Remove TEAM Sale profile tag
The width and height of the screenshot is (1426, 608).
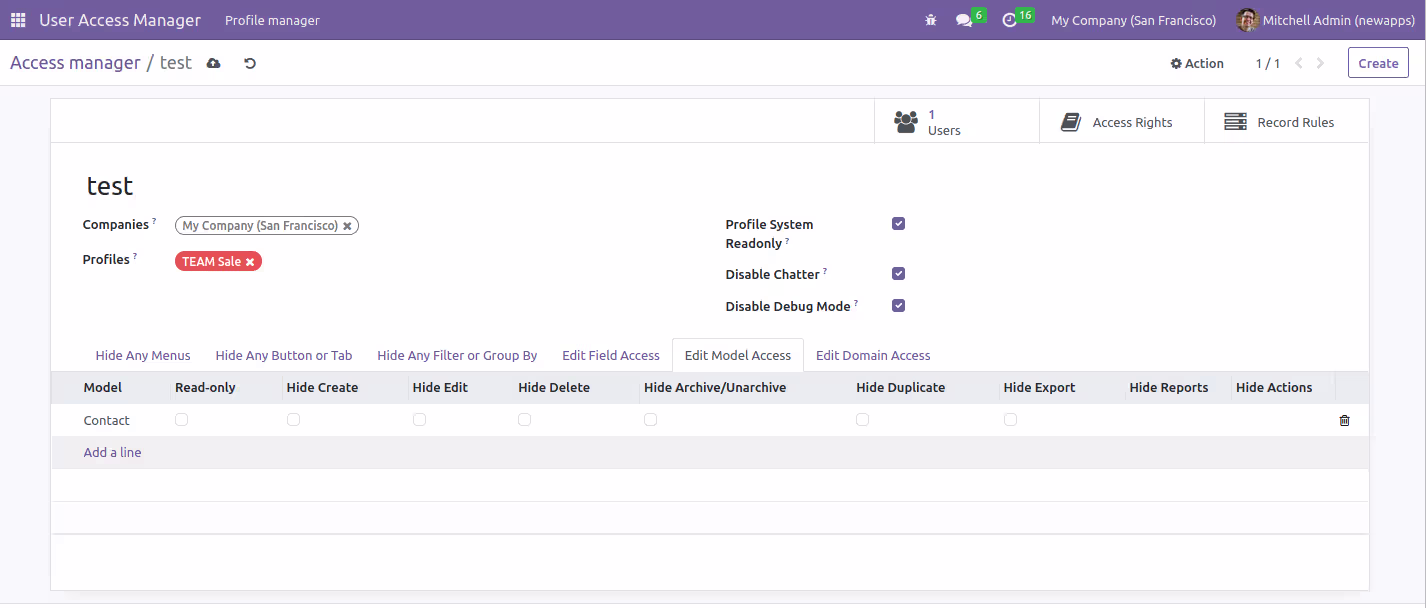250,262
